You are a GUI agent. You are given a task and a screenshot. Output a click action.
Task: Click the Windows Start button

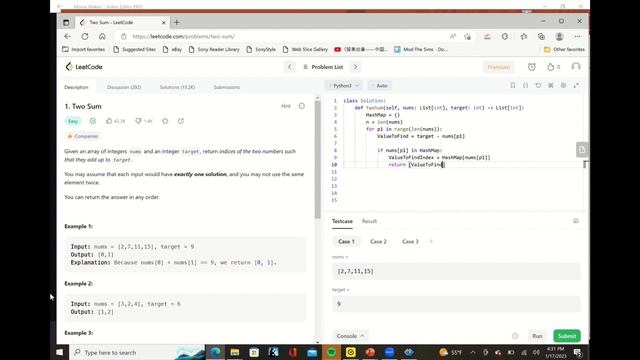(x=60, y=352)
